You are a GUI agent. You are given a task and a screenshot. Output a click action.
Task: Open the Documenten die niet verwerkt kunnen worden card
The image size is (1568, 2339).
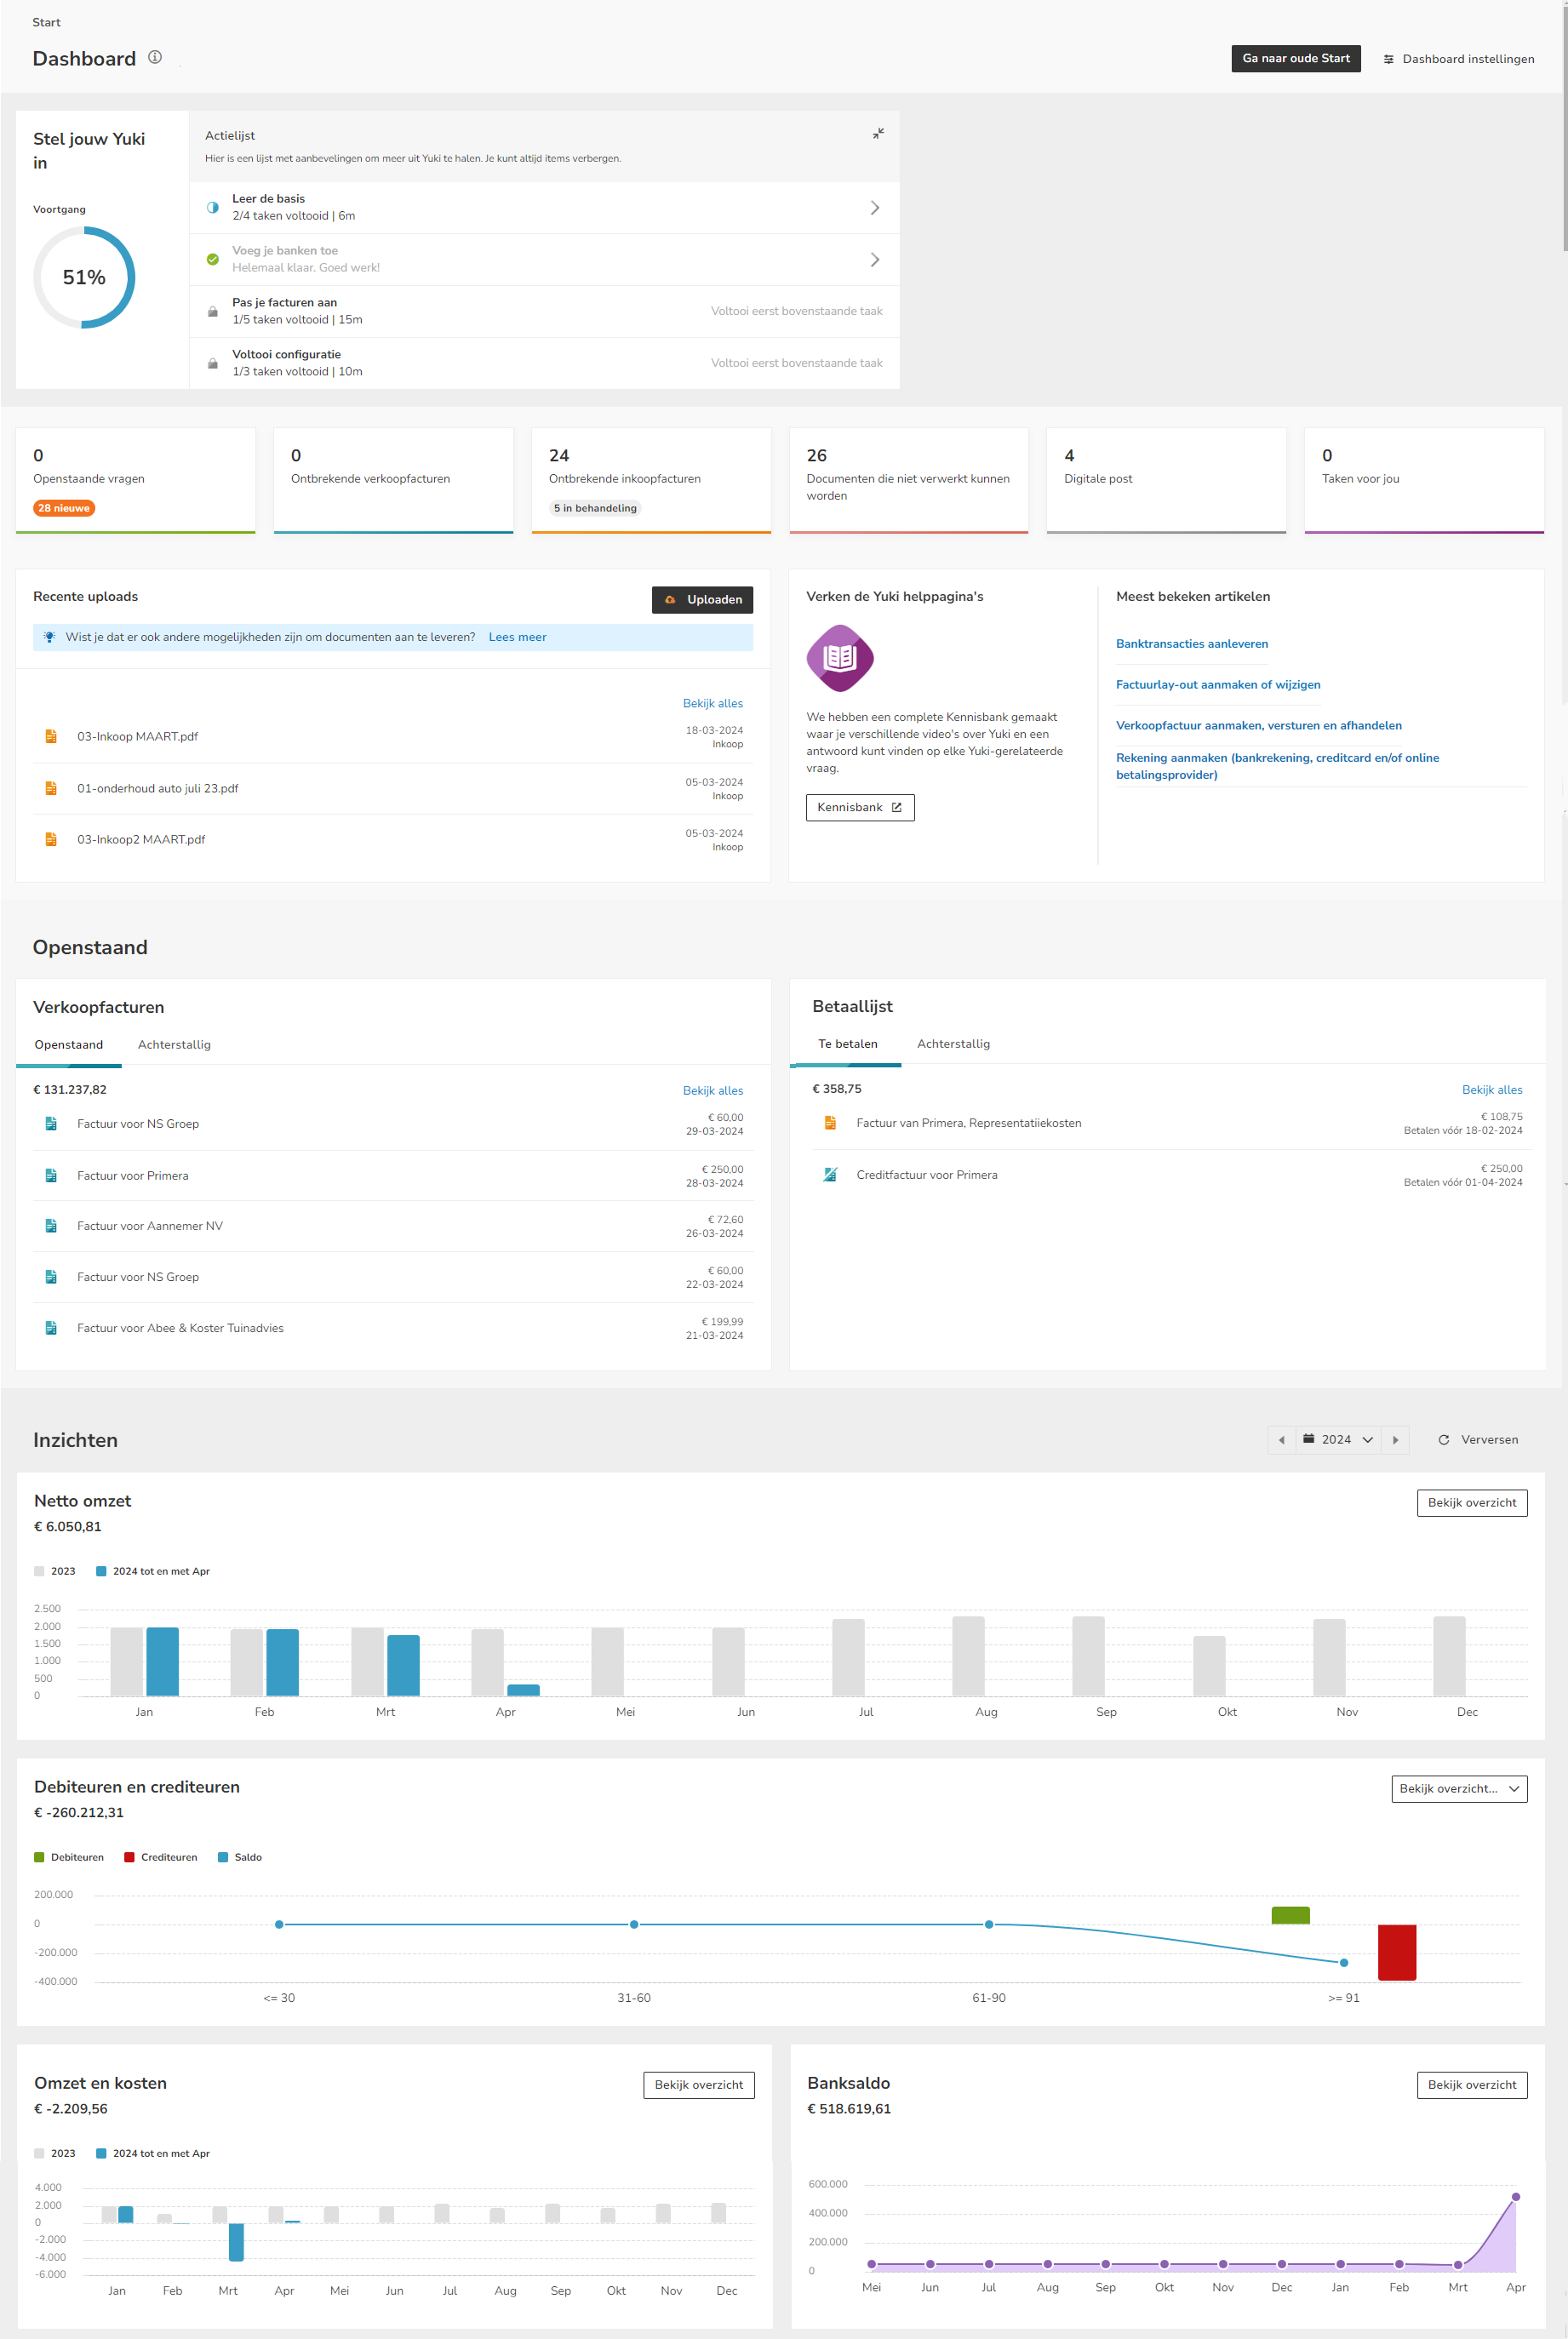909,481
